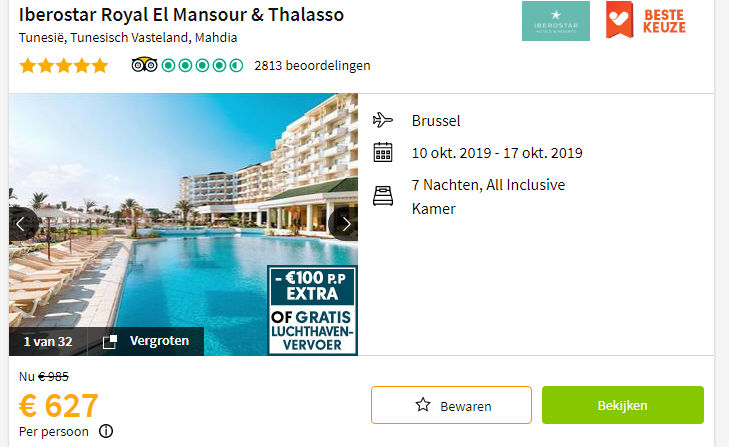729x447 pixels.
Task: Open the Vergroten photo enlarger
Action: tap(146, 341)
